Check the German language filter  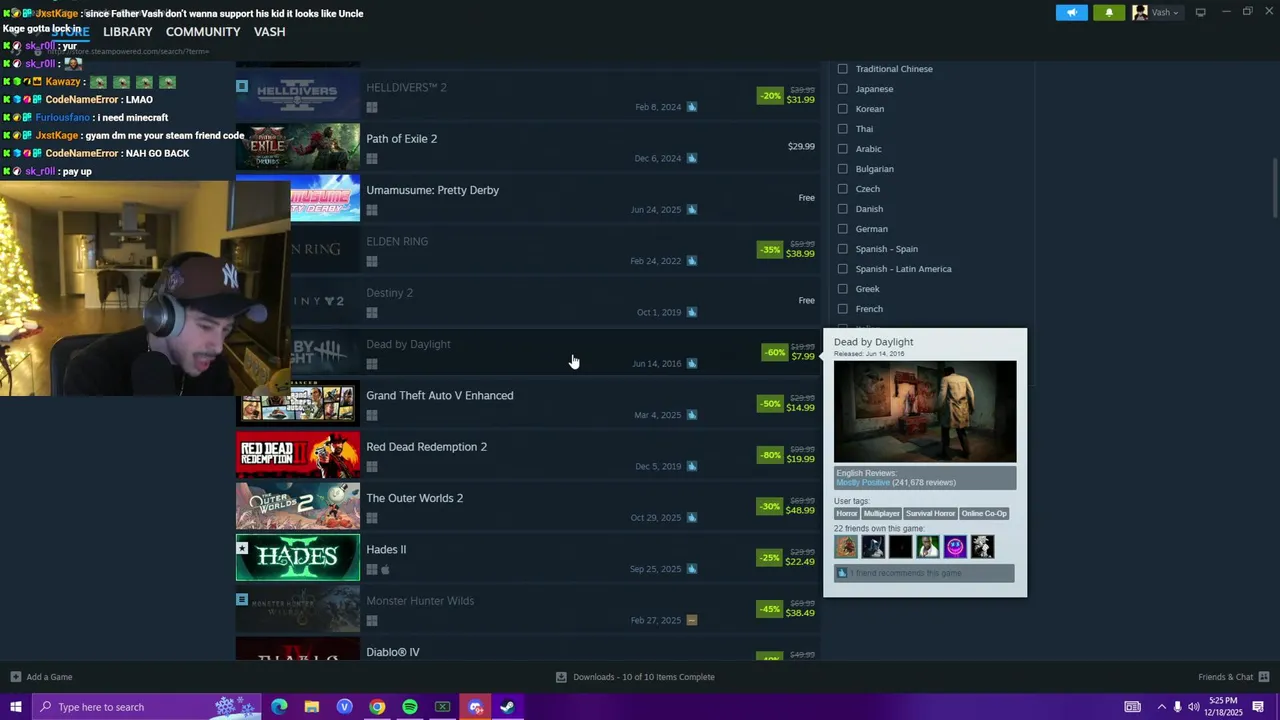[842, 229]
